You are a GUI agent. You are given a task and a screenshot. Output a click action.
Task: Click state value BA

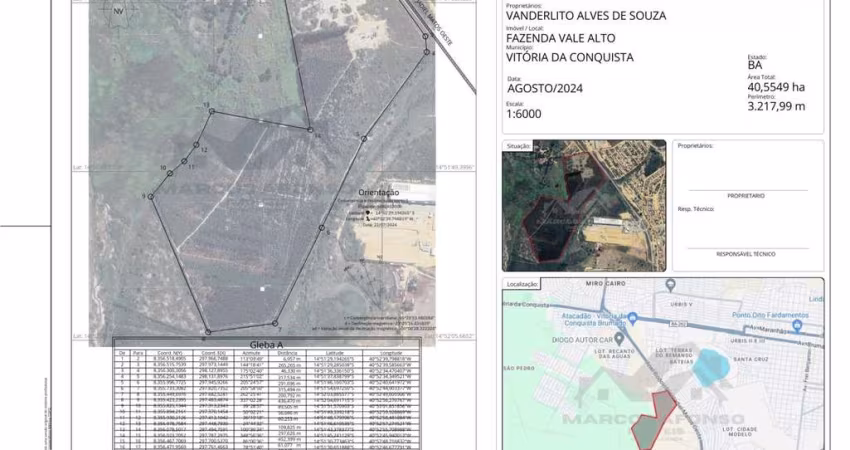click(755, 65)
